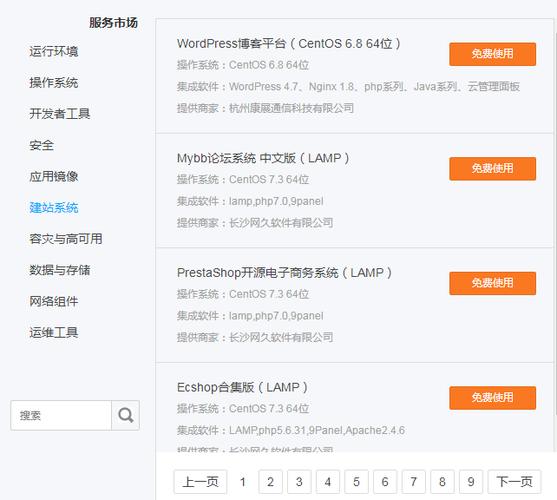Jump to page 3

click(x=299, y=482)
